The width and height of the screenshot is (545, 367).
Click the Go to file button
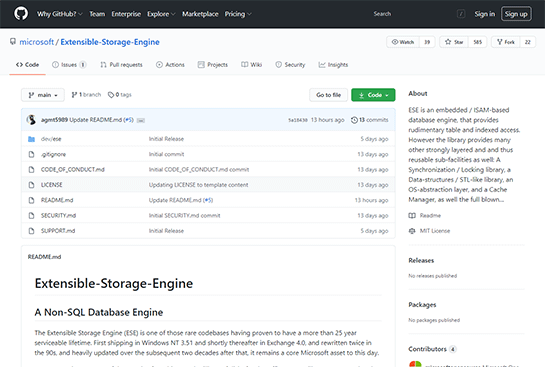coord(328,95)
